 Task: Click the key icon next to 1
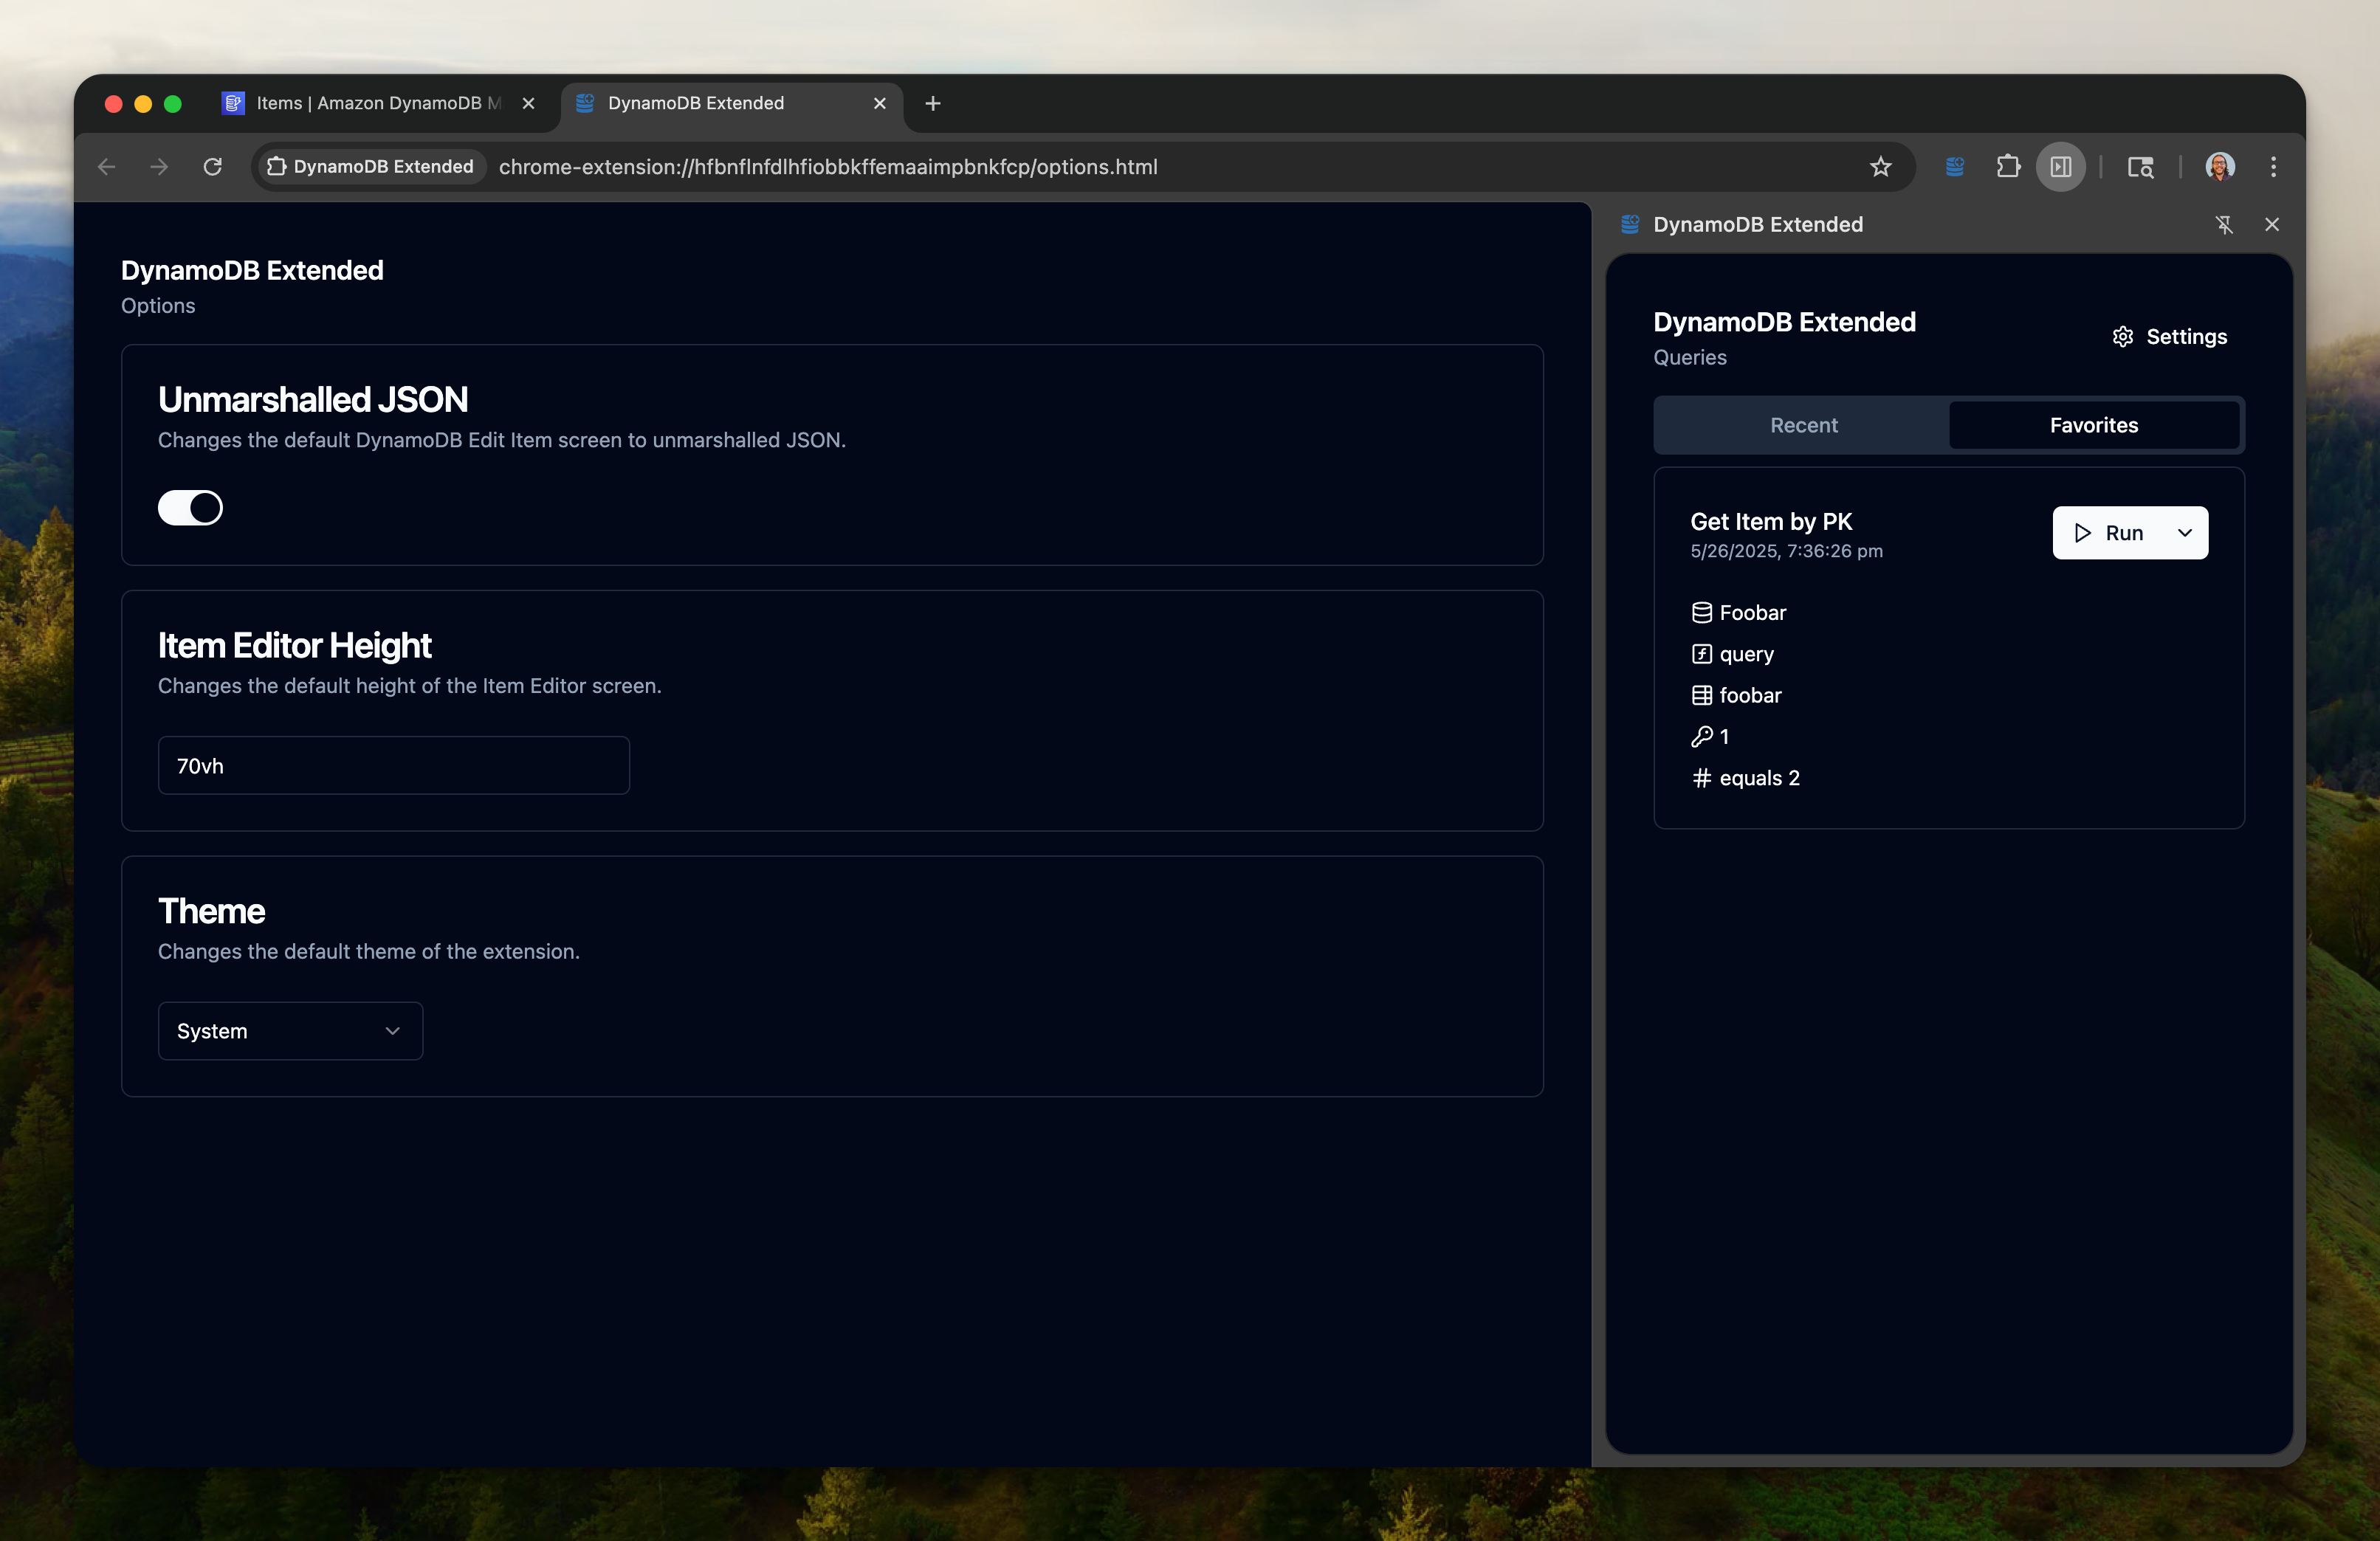(x=1701, y=737)
